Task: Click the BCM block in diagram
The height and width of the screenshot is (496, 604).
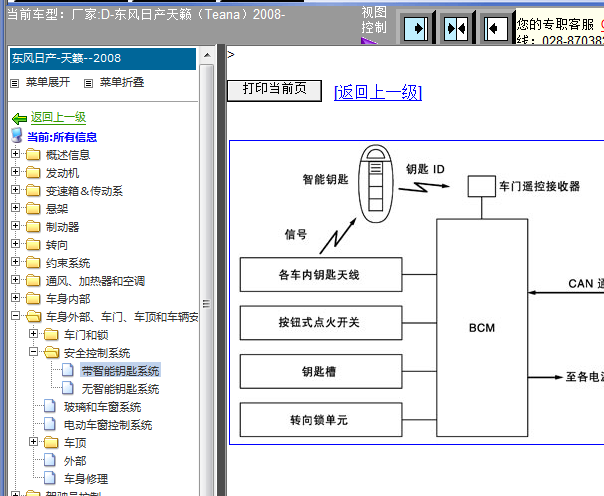Action: (x=482, y=328)
